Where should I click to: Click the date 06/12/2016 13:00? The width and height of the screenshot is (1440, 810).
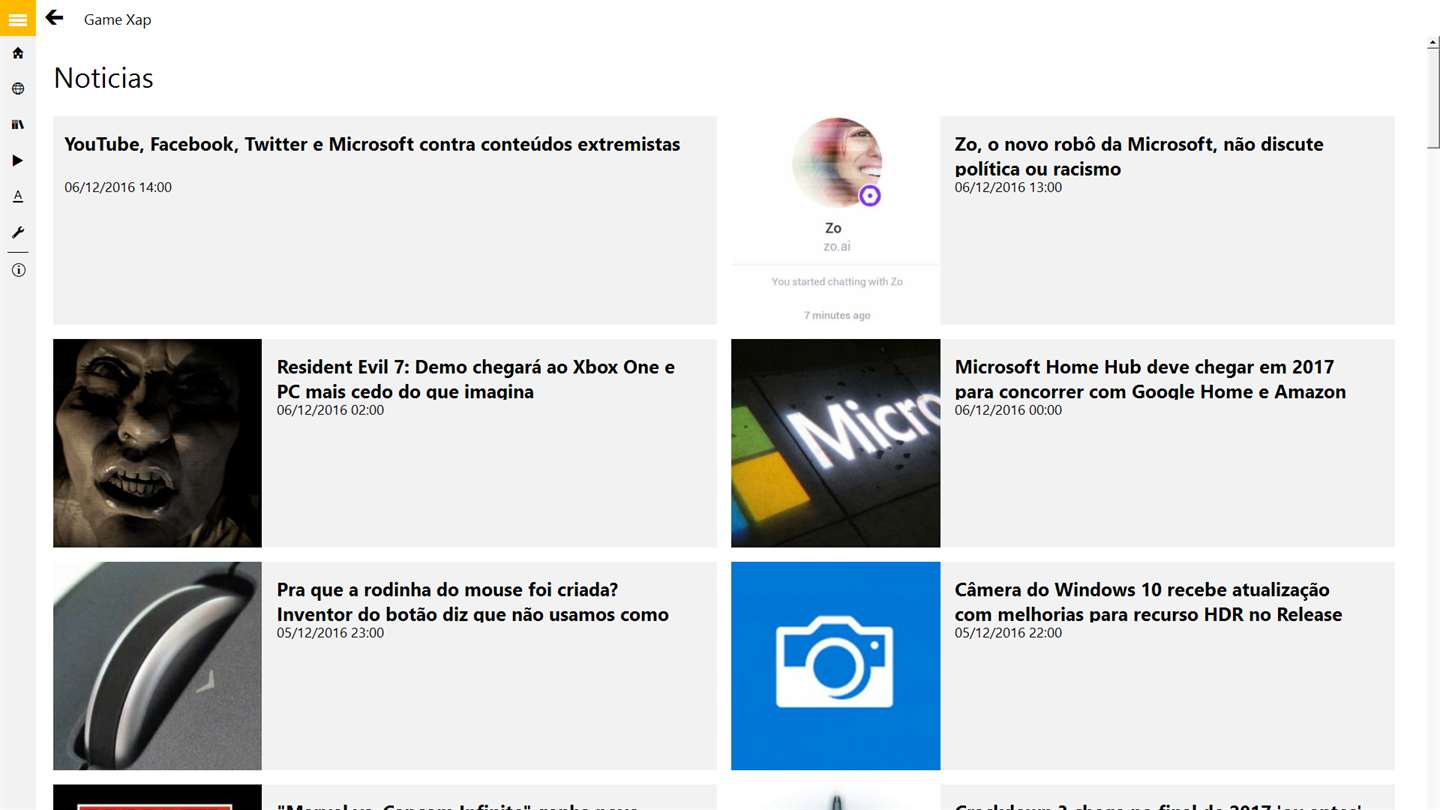[x=1008, y=187]
